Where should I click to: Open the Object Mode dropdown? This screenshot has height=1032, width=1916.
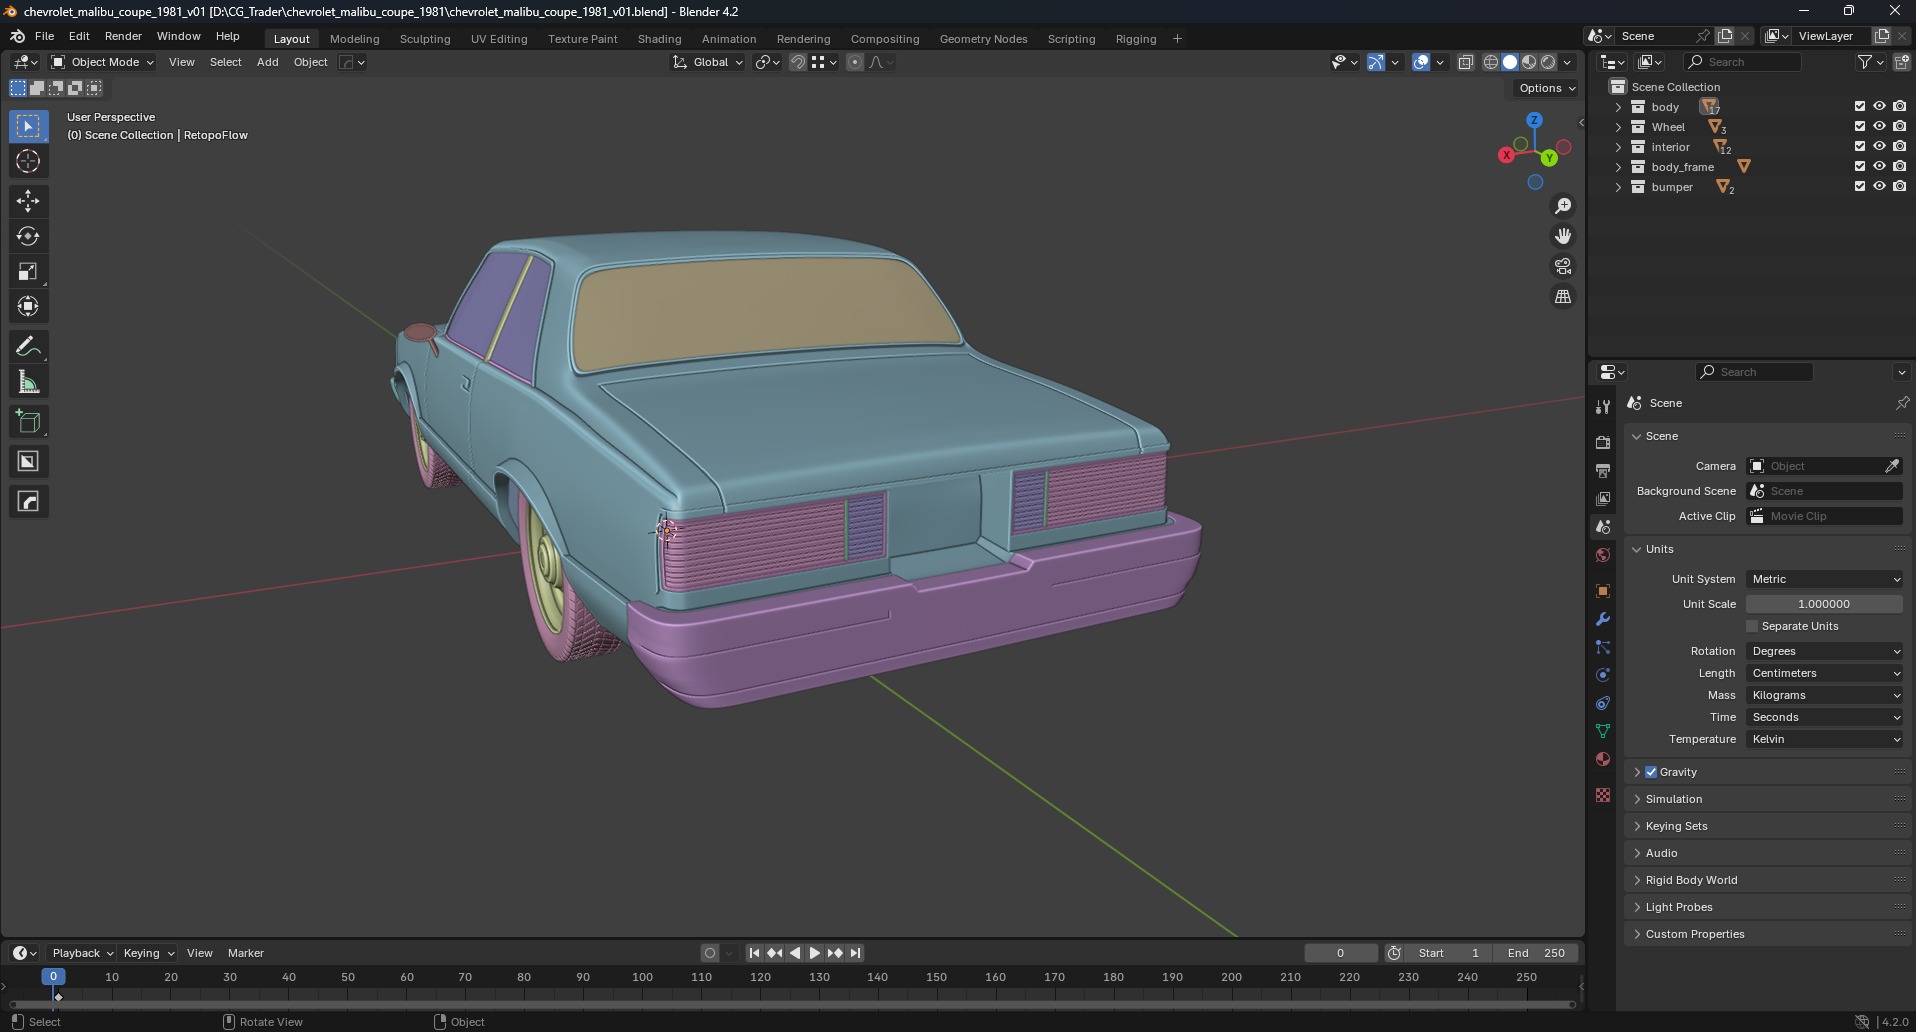tap(103, 62)
